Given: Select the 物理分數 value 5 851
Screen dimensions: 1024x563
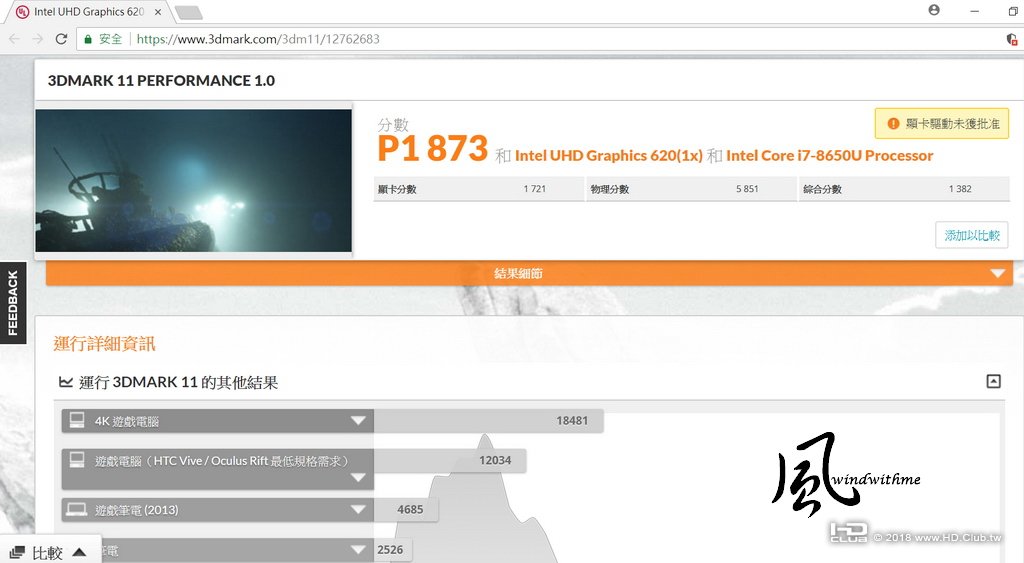Looking at the screenshot, I should tap(747, 189).
